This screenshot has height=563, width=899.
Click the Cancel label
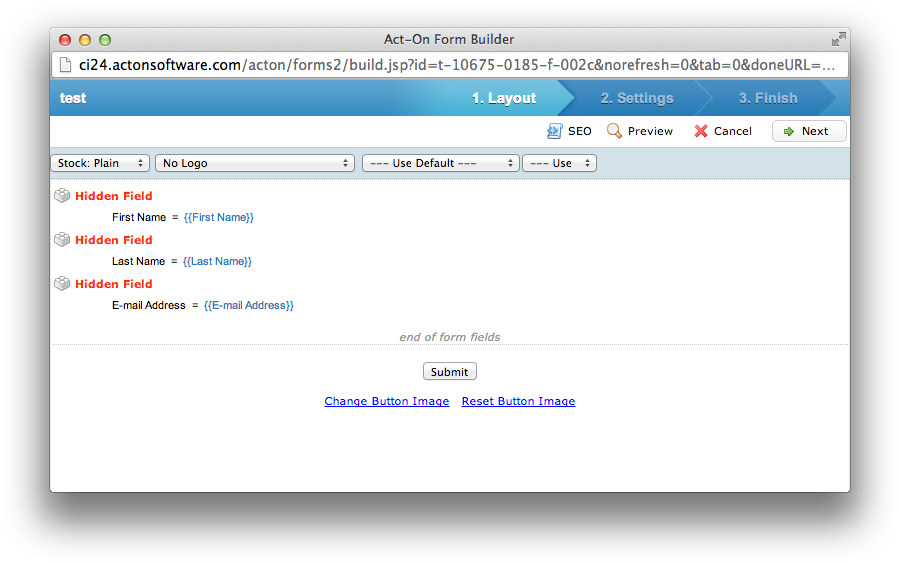click(x=733, y=131)
